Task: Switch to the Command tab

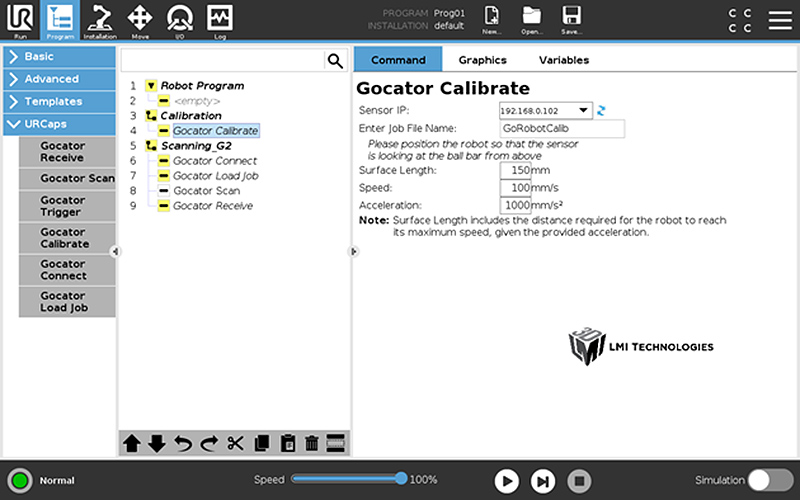Action: (x=398, y=60)
